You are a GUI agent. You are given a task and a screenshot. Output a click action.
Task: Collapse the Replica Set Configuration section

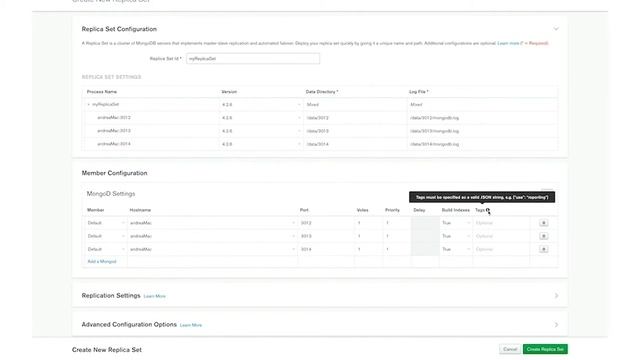coord(556,29)
